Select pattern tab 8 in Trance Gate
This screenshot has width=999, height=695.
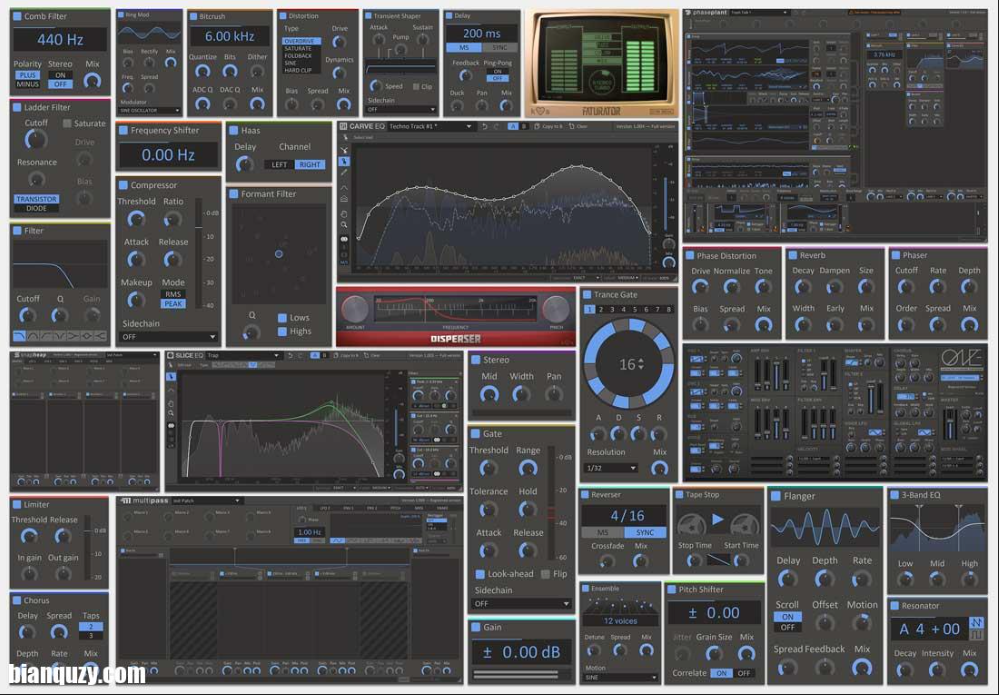point(668,310)
